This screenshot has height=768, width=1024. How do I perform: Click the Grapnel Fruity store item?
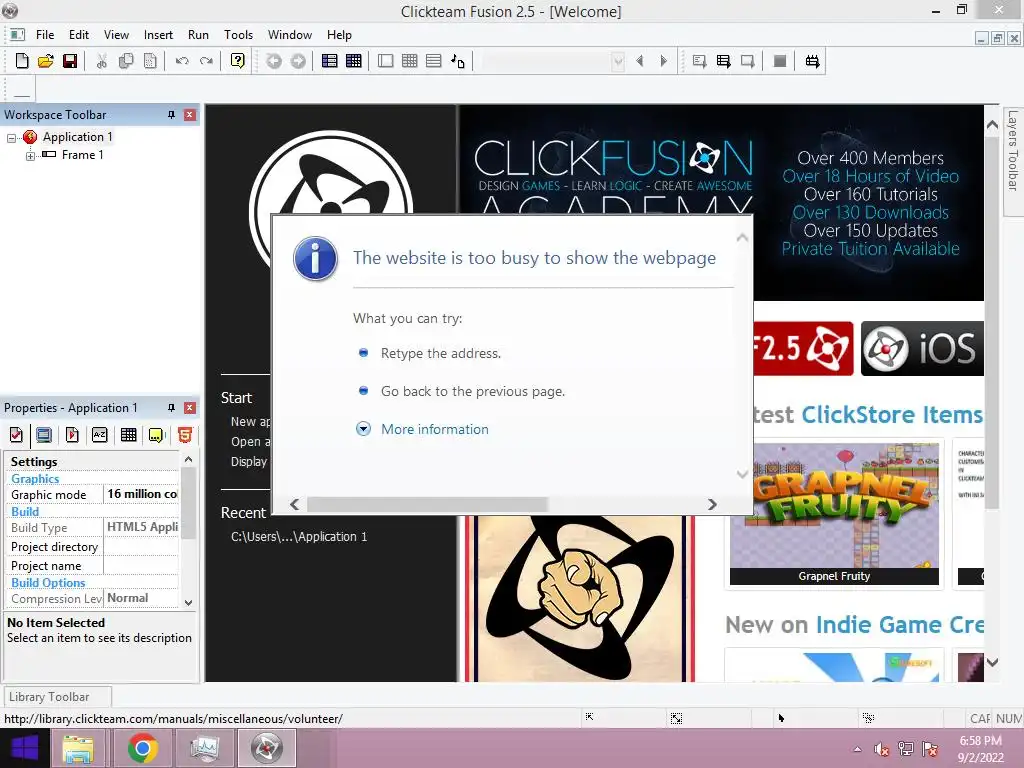(834, 513)
